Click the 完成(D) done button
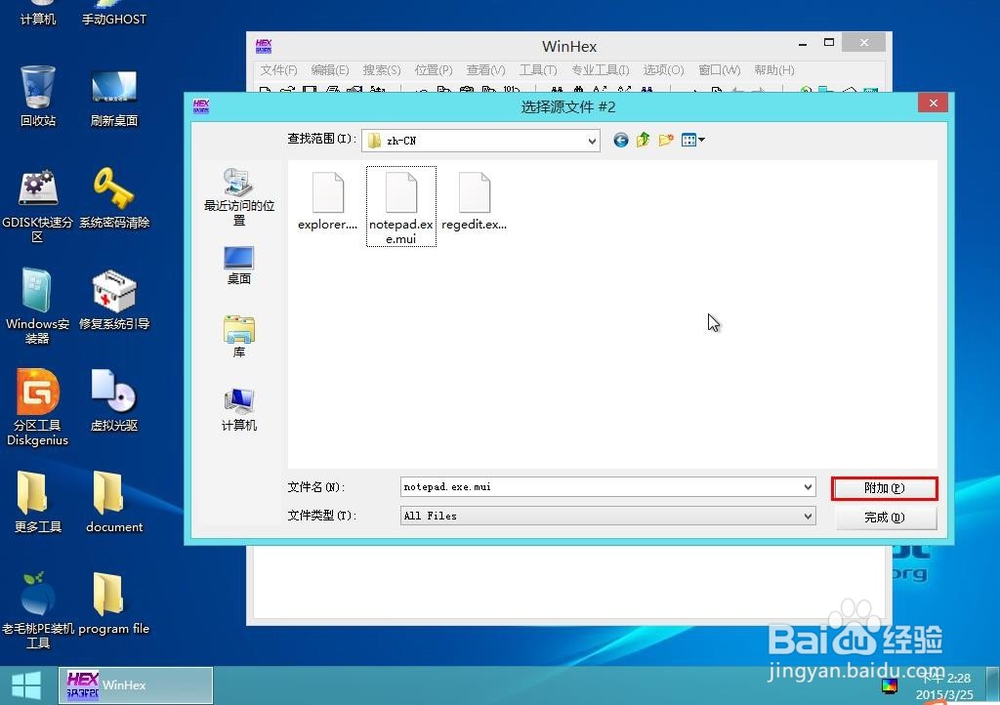The image size is (1000, 705). (885, 517)
